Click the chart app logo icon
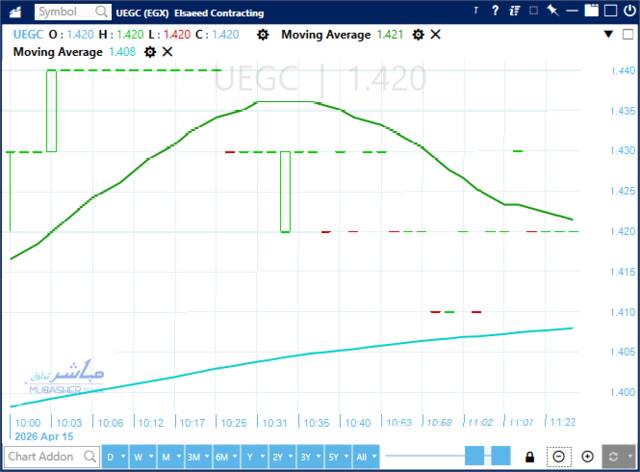 pos(16,11)
